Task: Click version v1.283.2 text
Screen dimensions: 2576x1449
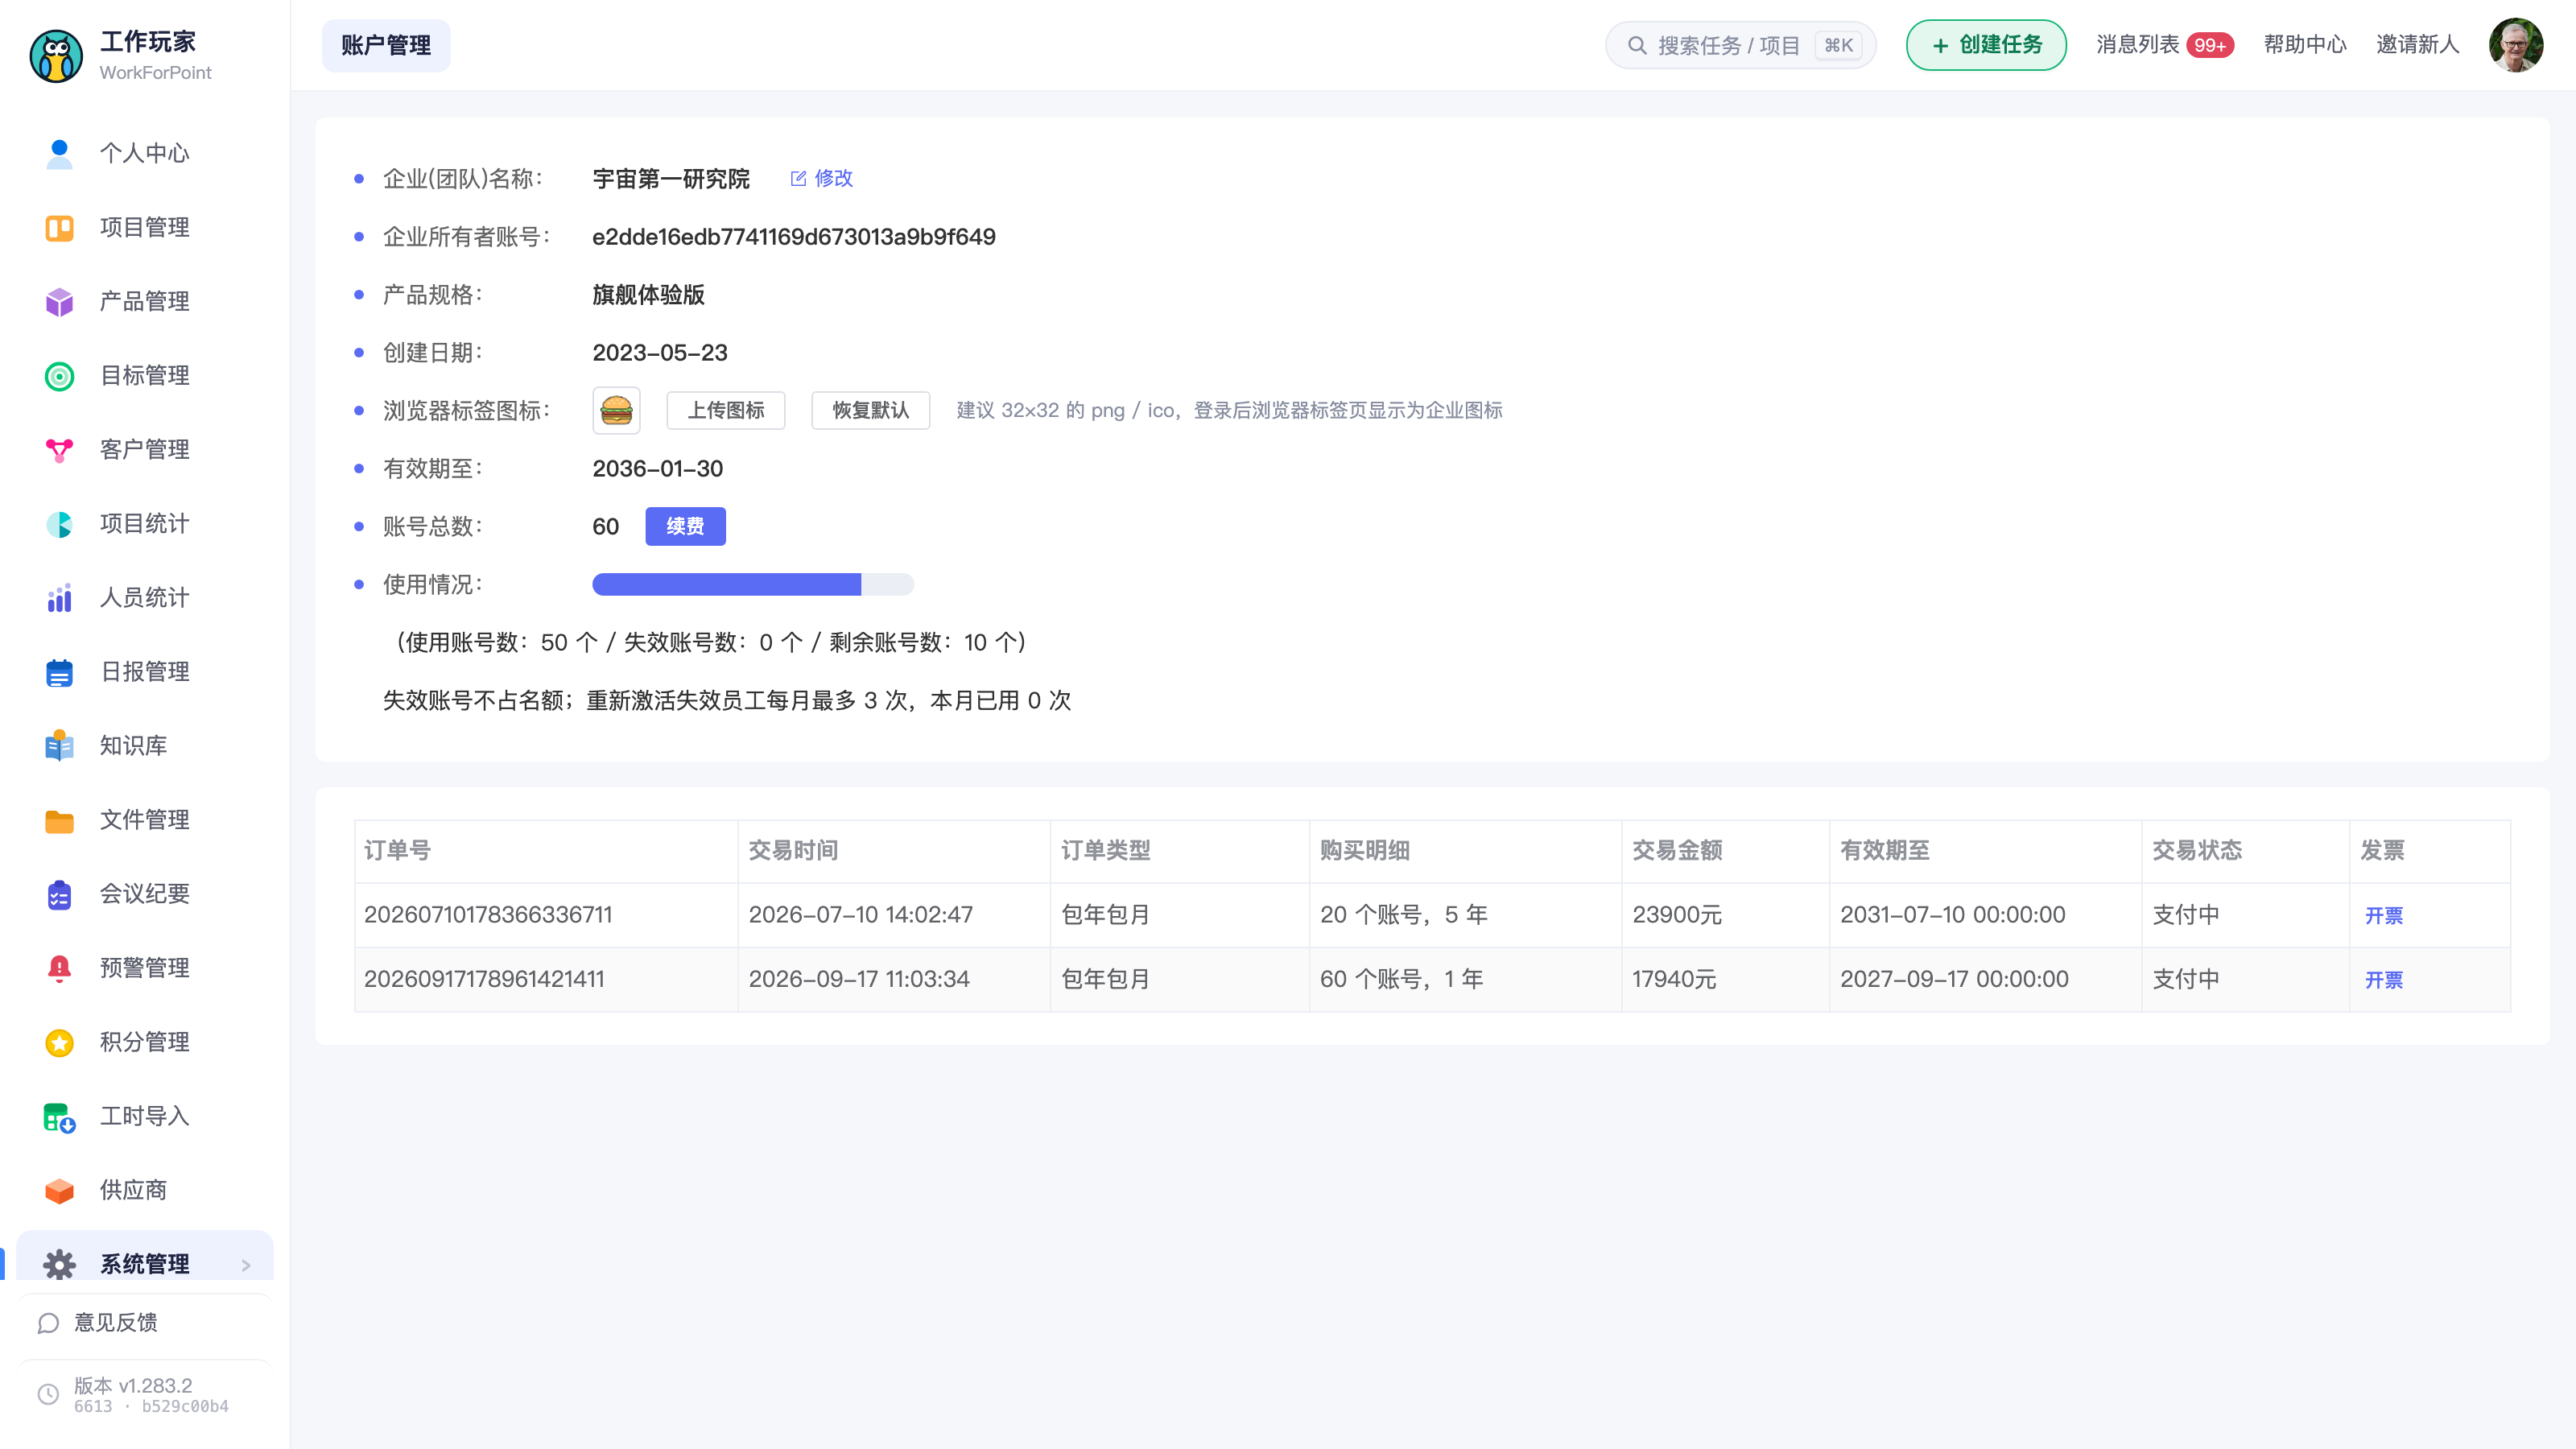Action: click(133, 1386)
